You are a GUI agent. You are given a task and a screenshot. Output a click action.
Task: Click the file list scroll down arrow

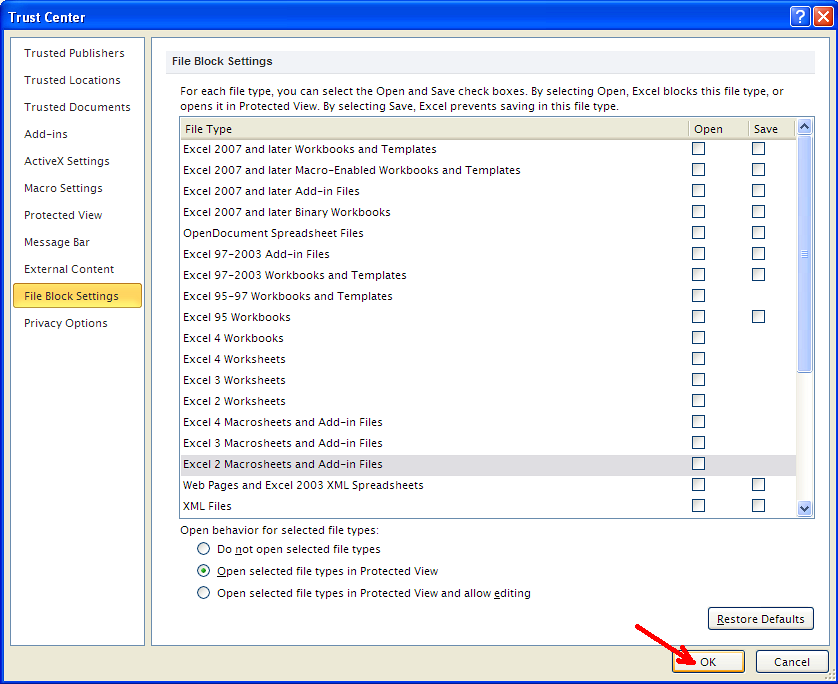[804, 508]
